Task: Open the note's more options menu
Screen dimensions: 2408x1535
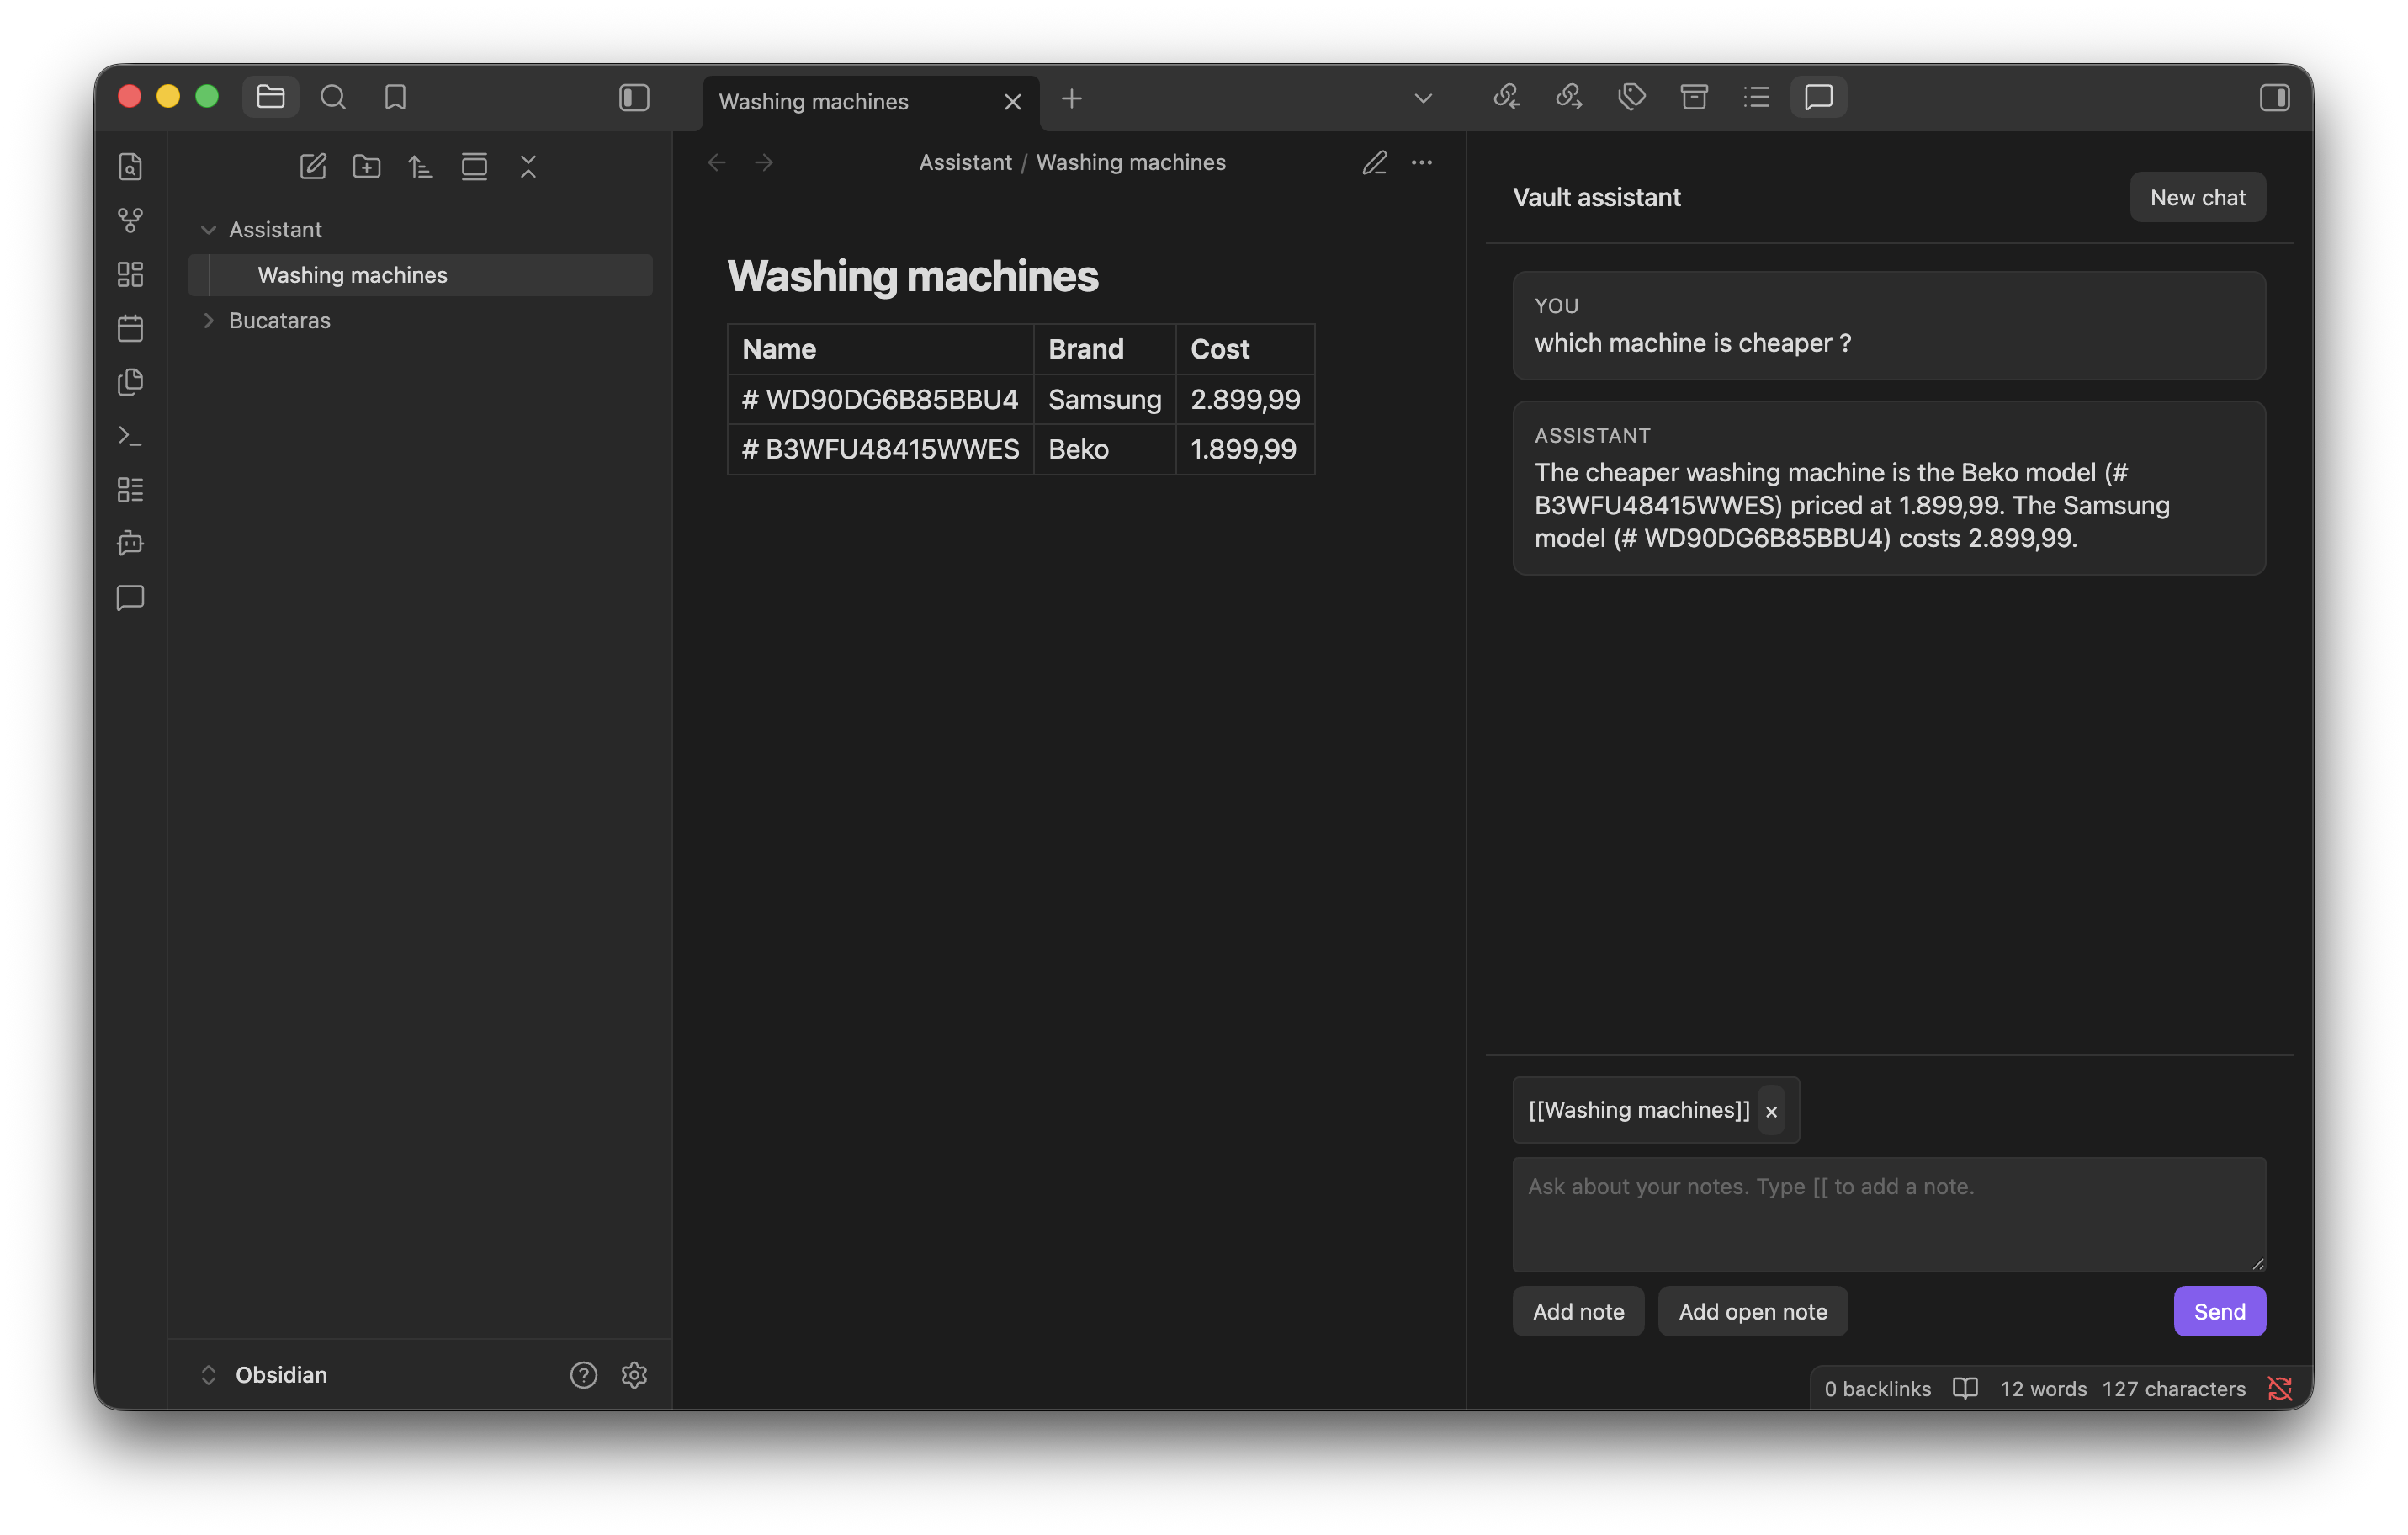Action: pyautogui.click(x=1421, y=162)
